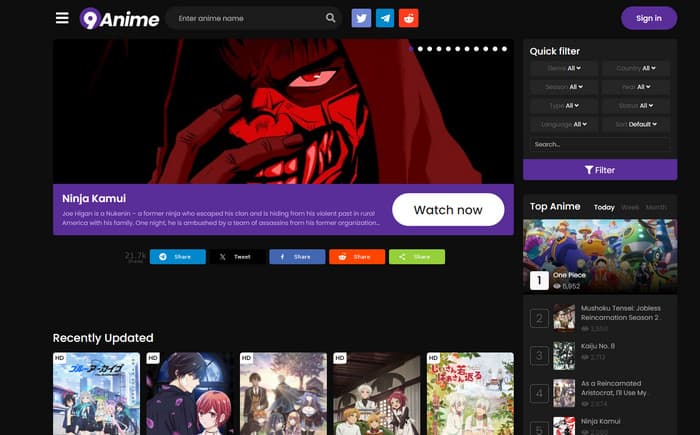
Task: Click the Watch now button
Action: [448, 210]
